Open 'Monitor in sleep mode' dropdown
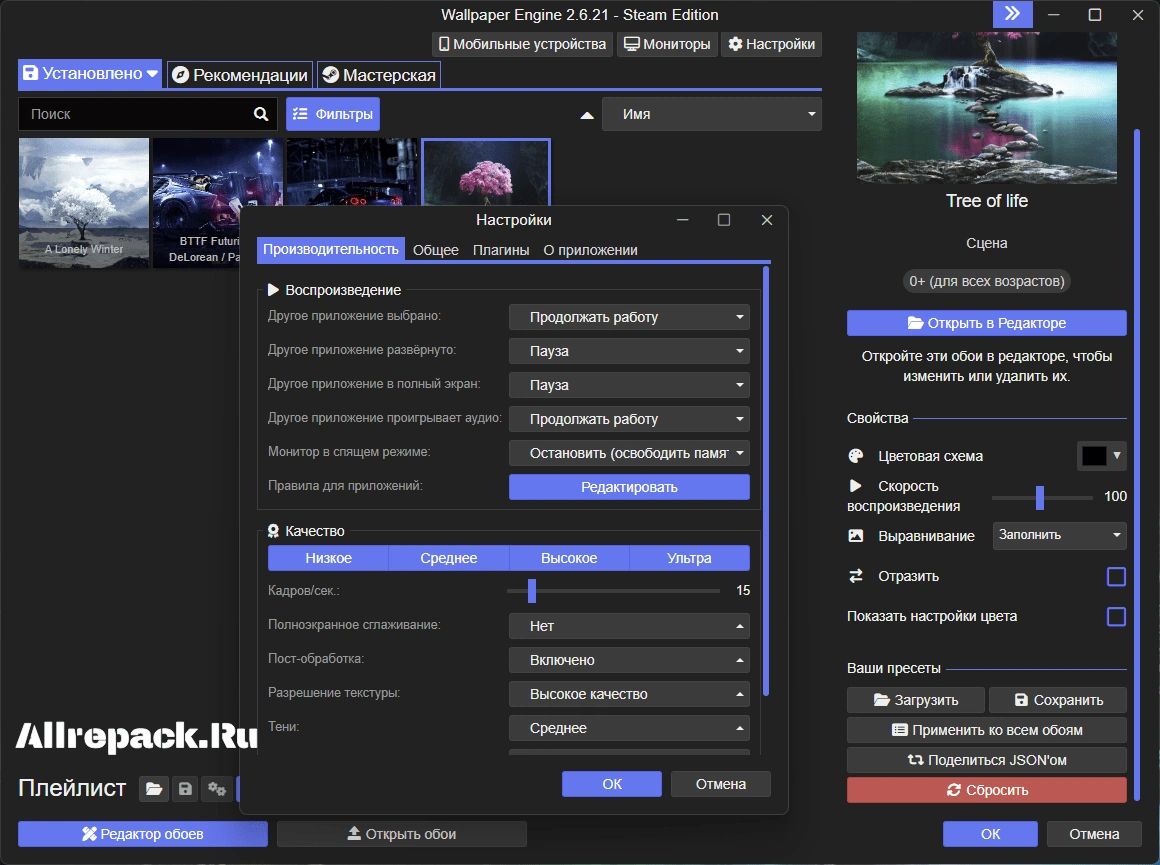This screenshot has width=1160, height=865. (x=629, y=453)
